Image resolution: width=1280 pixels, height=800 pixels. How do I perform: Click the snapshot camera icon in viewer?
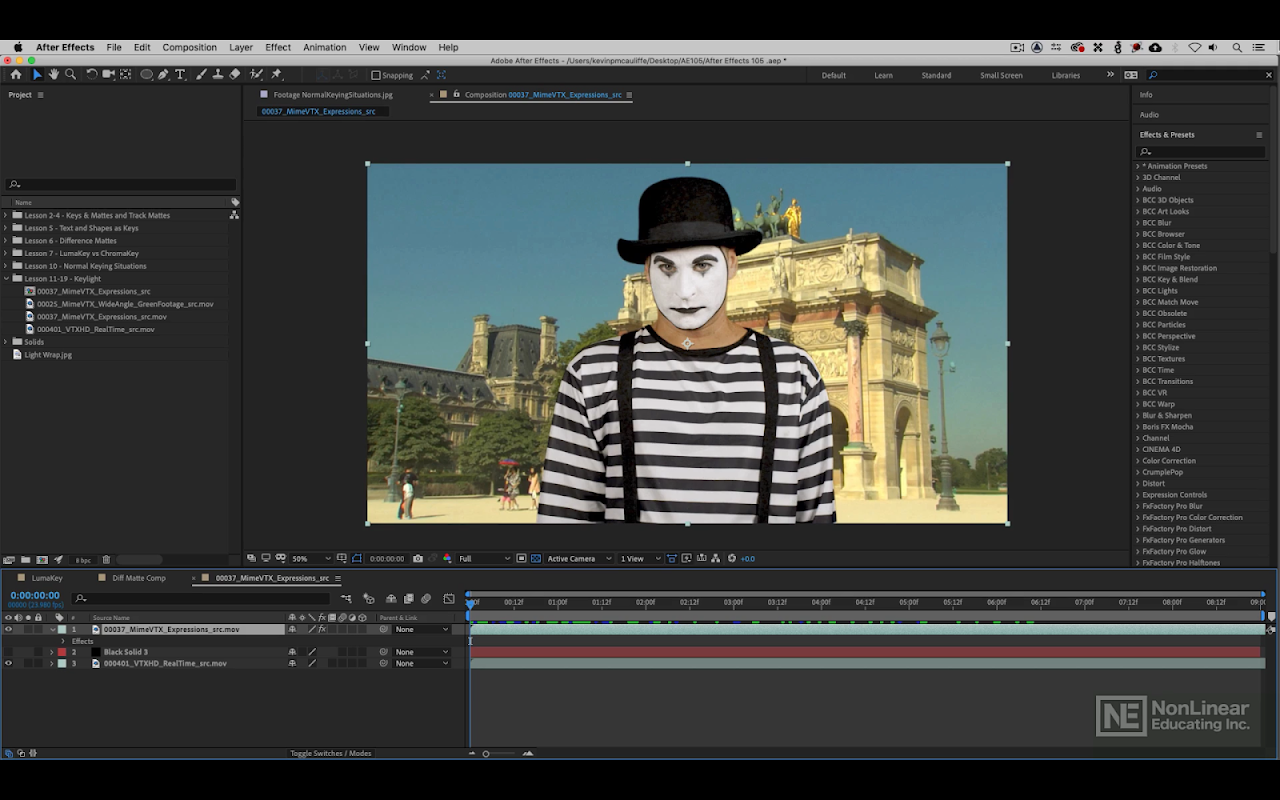point(418,559)
